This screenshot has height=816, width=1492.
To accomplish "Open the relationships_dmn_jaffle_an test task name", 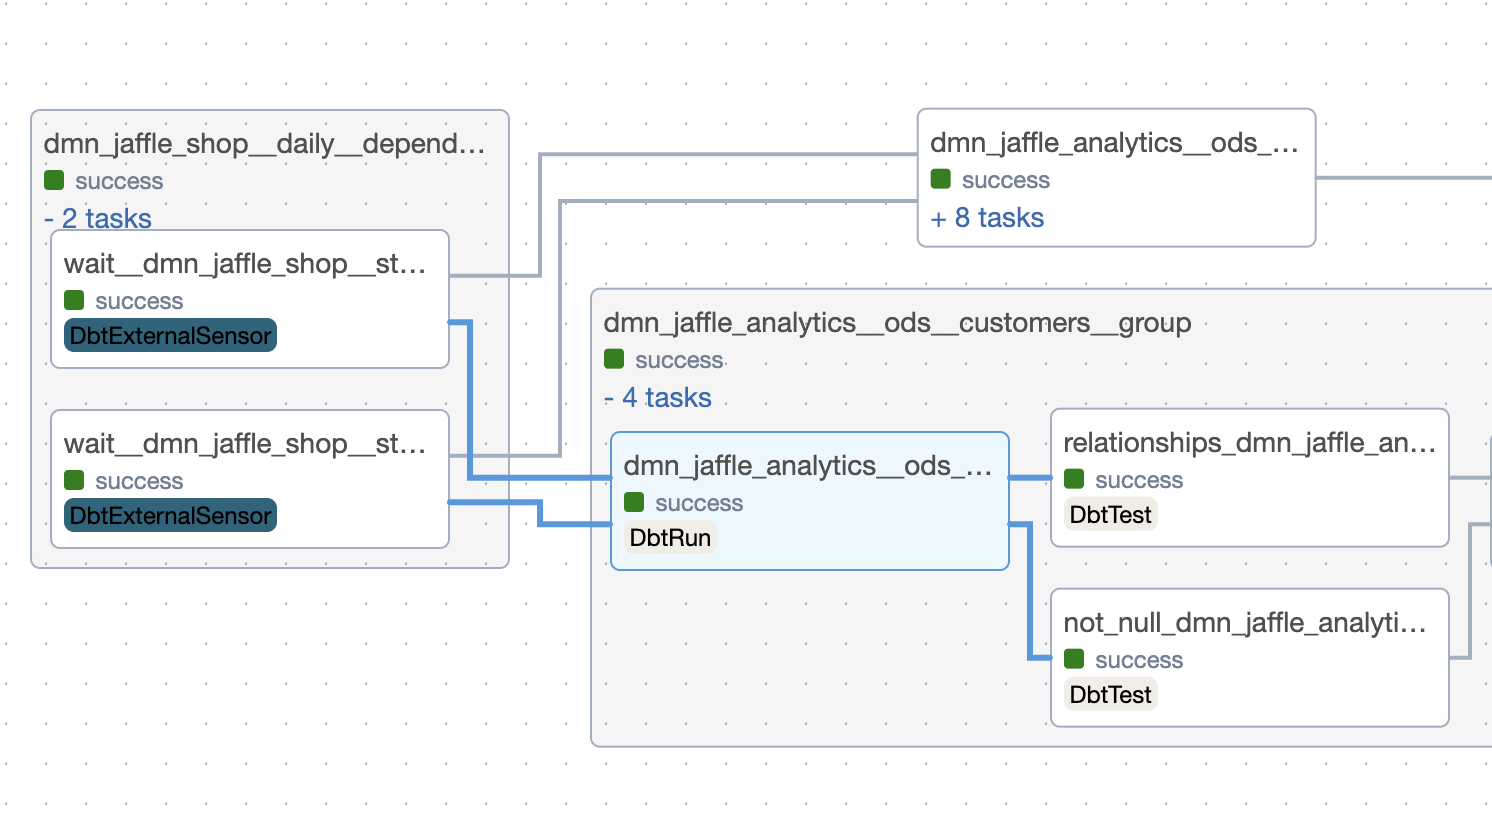I will tap(1248, 443).
